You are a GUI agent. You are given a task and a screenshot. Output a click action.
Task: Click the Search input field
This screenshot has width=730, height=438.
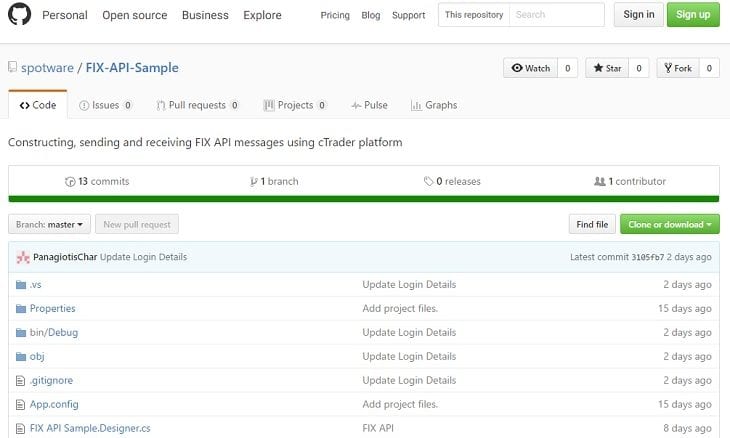pyautogui.click(x=557, y=14)
